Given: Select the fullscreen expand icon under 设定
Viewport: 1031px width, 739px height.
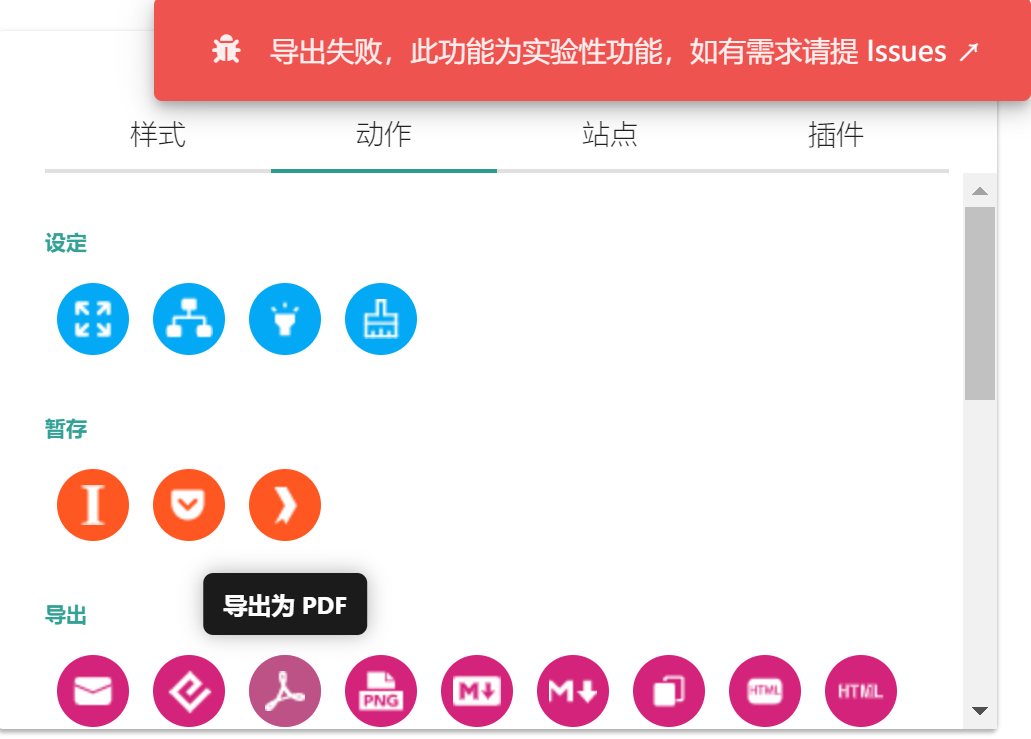Looking at the screenshot, I should [93, 319].
